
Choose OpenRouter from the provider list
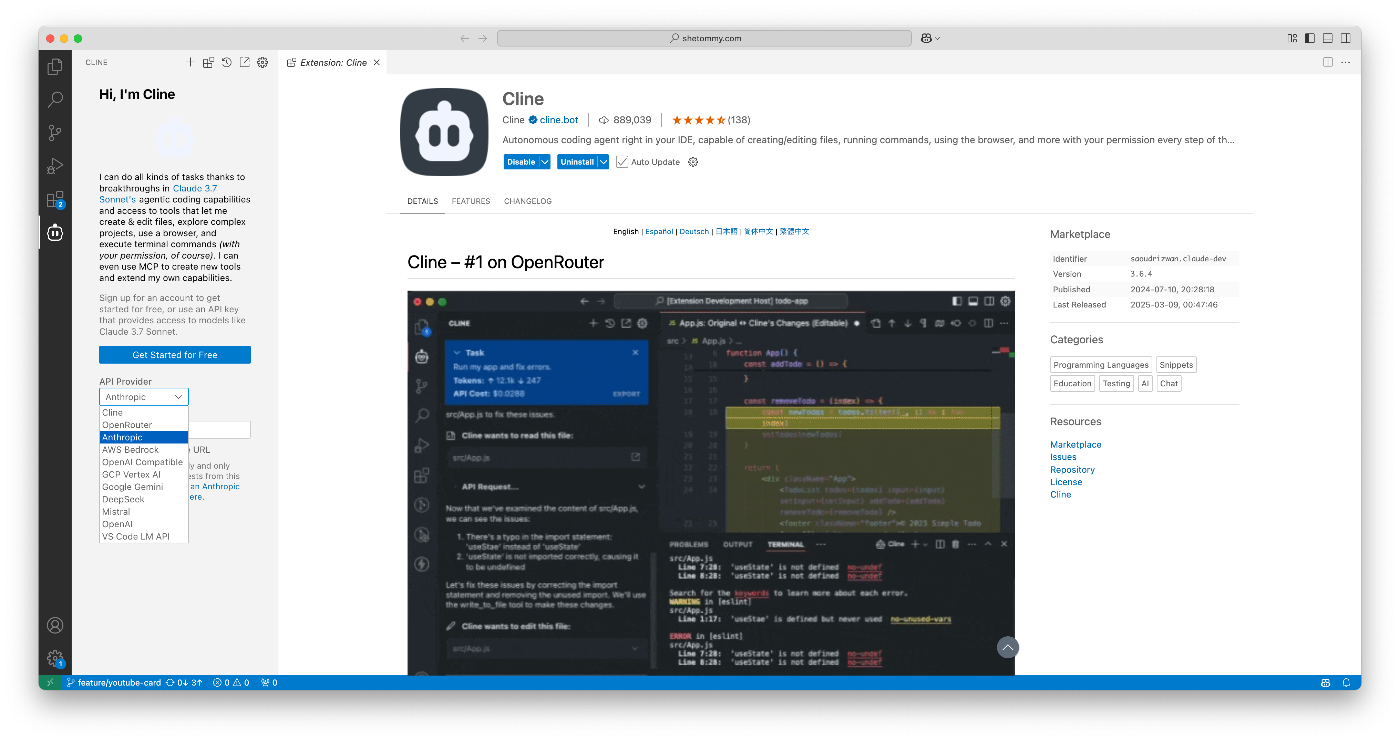pos(143,425)
